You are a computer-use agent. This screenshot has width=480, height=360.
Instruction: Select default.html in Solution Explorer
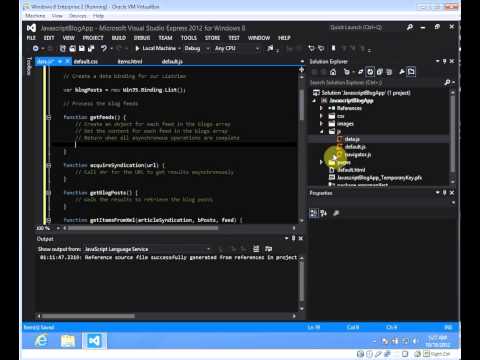point(351,170)
